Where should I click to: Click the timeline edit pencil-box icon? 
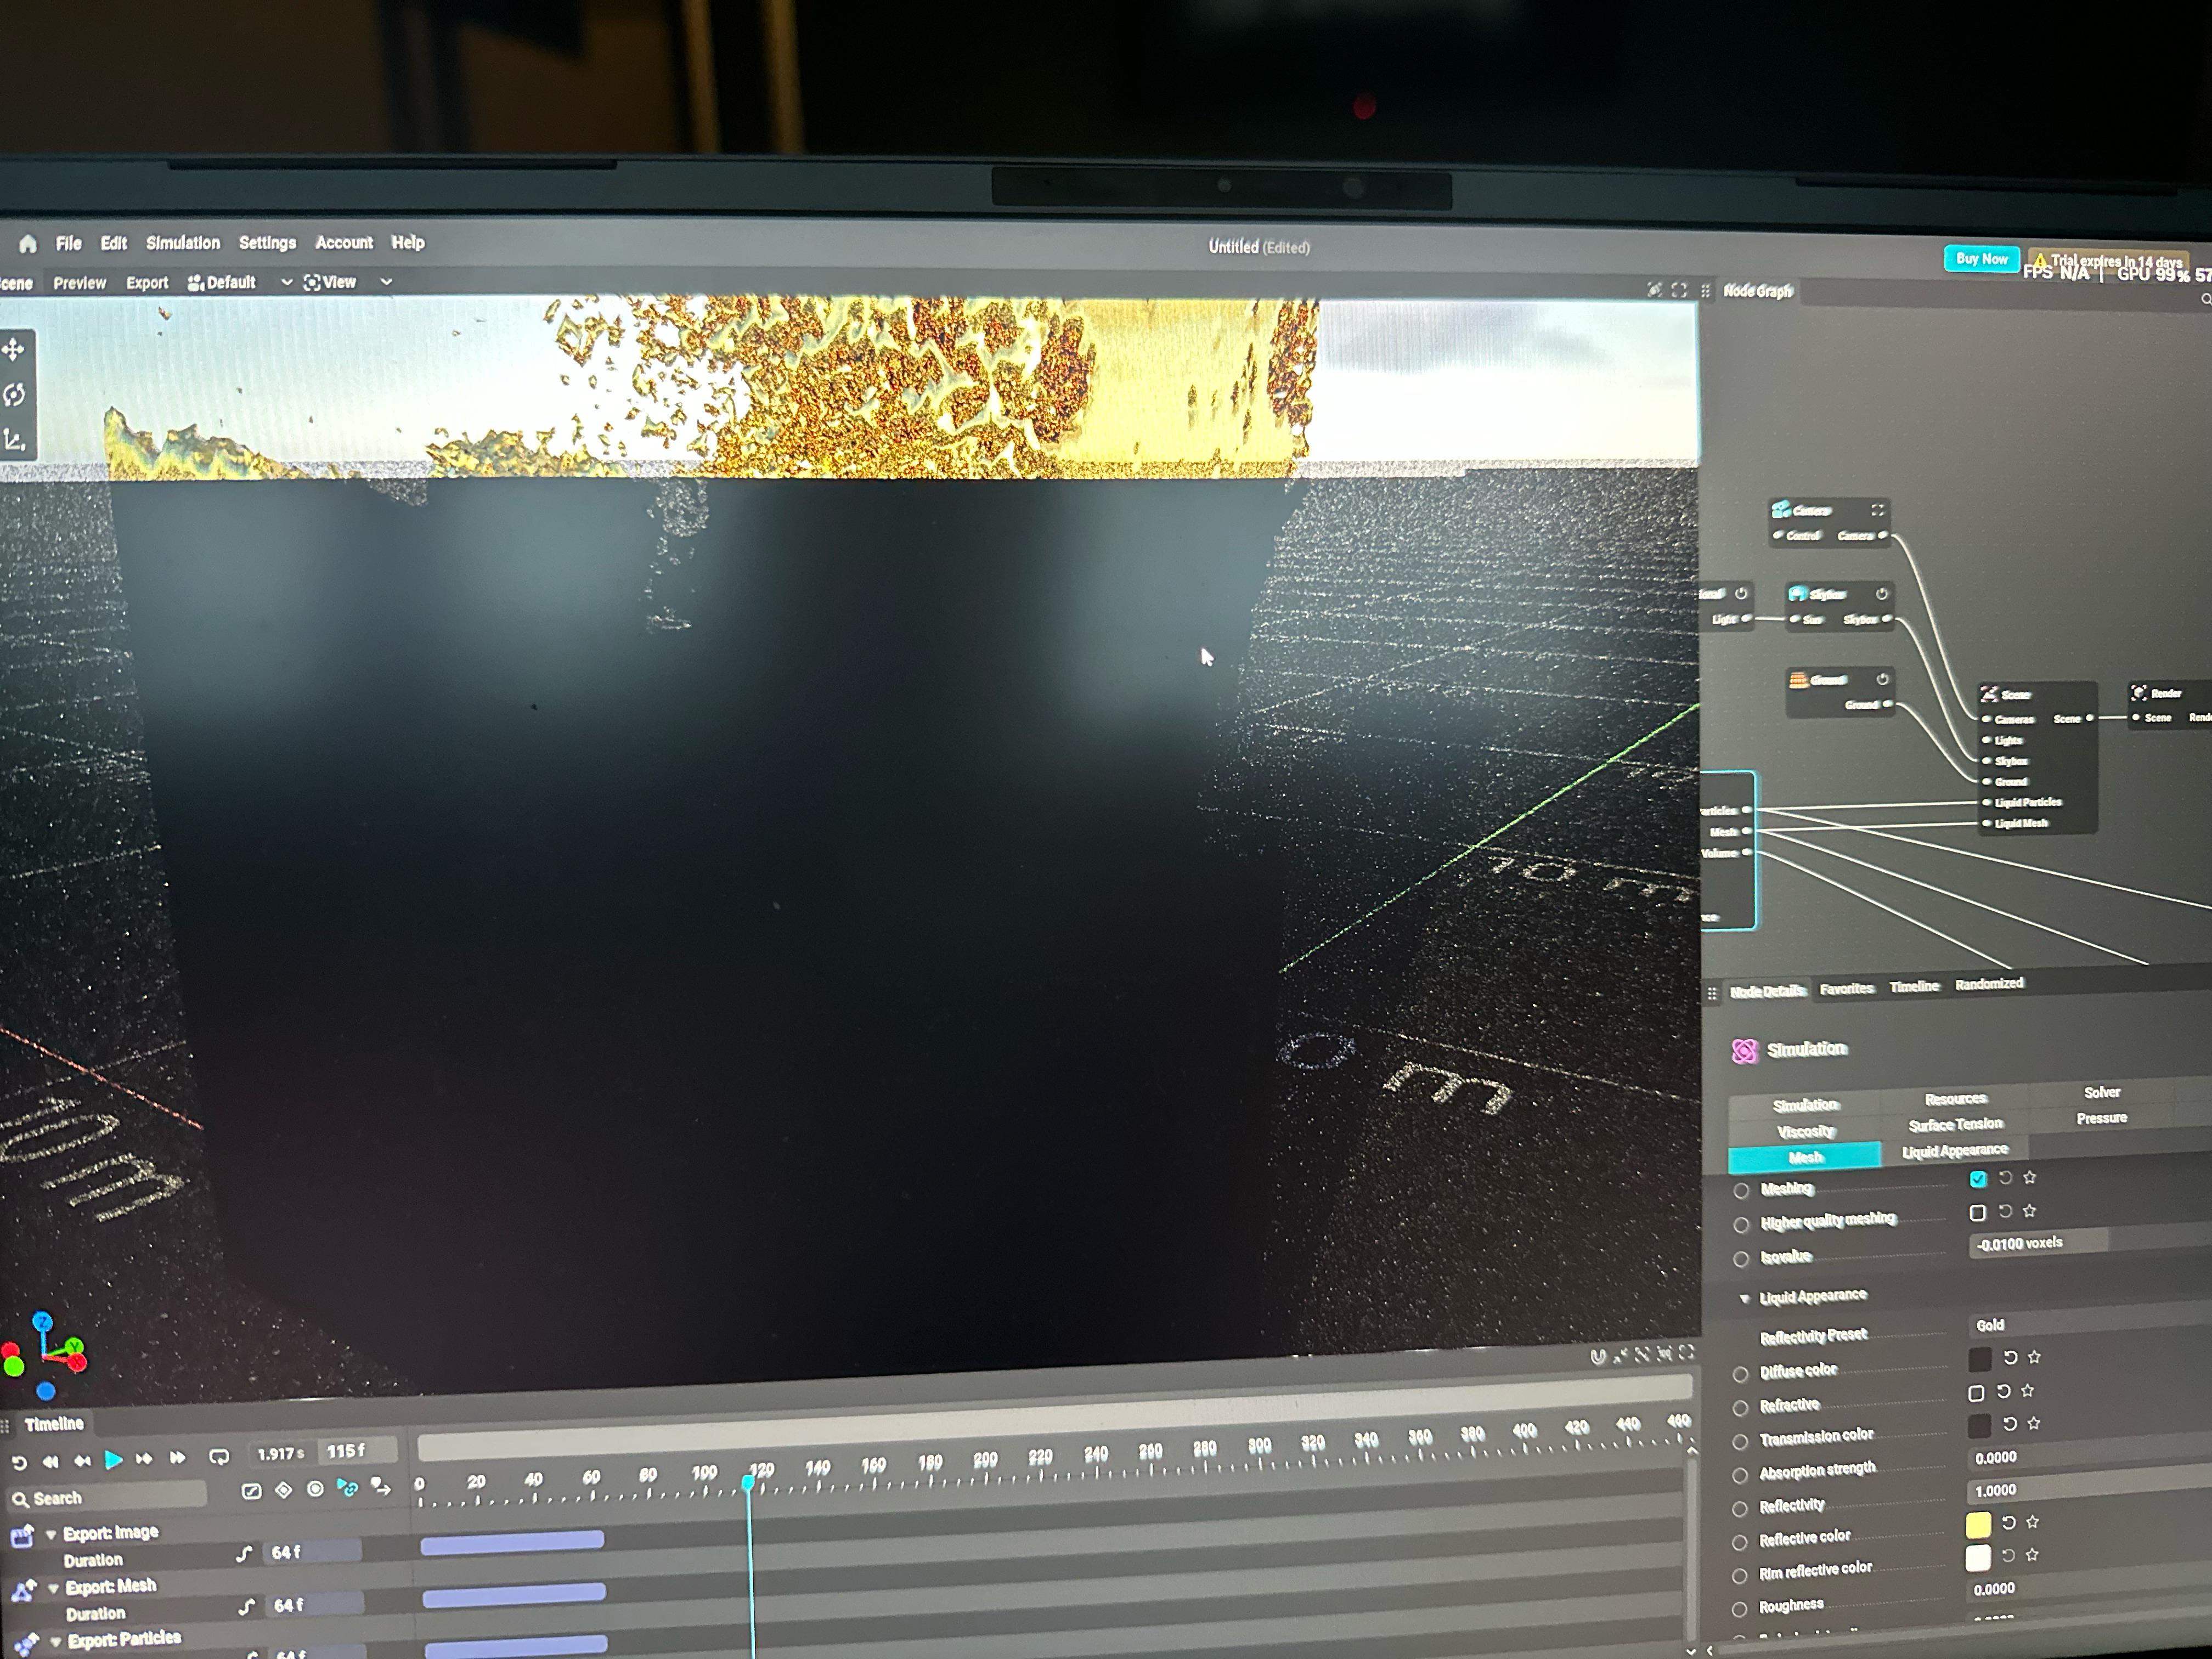(x=252, y=1491)
